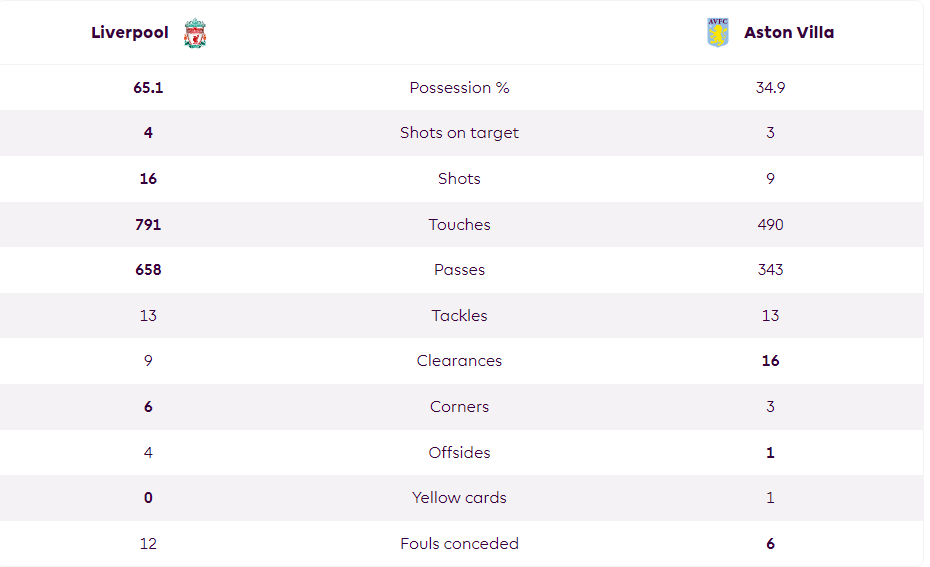Select the Yellow cards stat label

coord(459,498)
